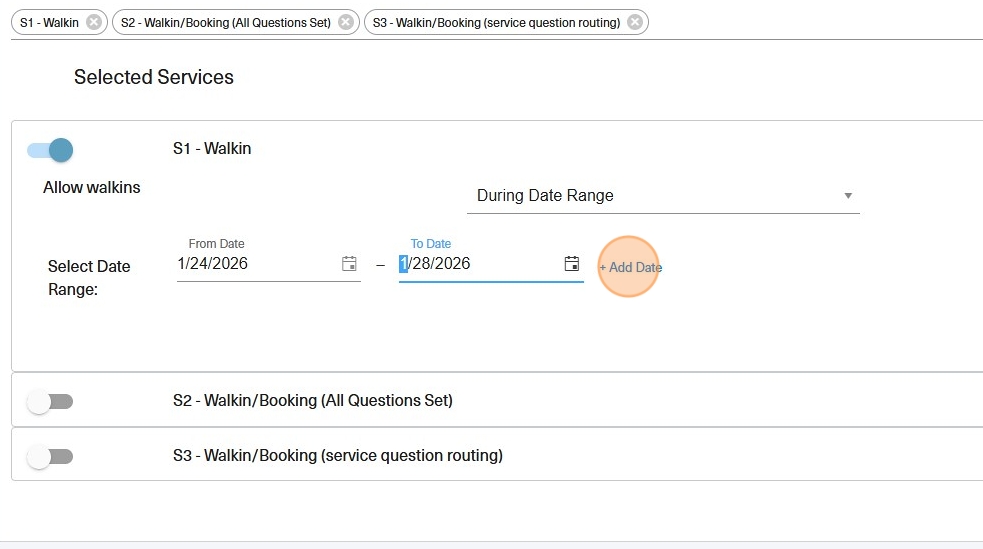
Task: Click the To Date field showing 1/28/2026
Action: coord(477,264)
